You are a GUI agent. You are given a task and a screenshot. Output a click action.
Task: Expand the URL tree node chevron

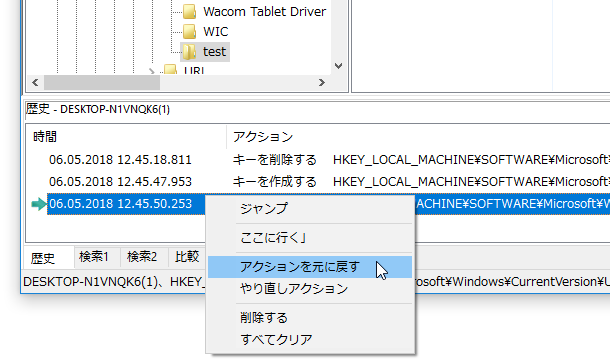click(151, 71)
